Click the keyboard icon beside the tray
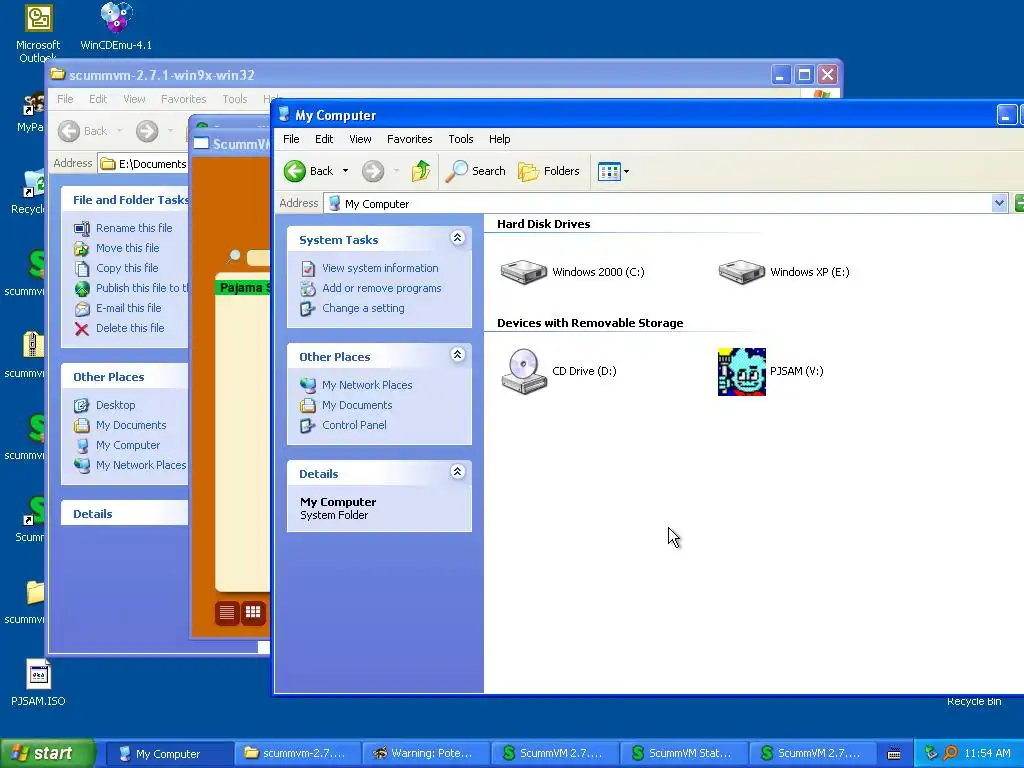Viewport: 1024px width, 768px height. coord(894,754)
